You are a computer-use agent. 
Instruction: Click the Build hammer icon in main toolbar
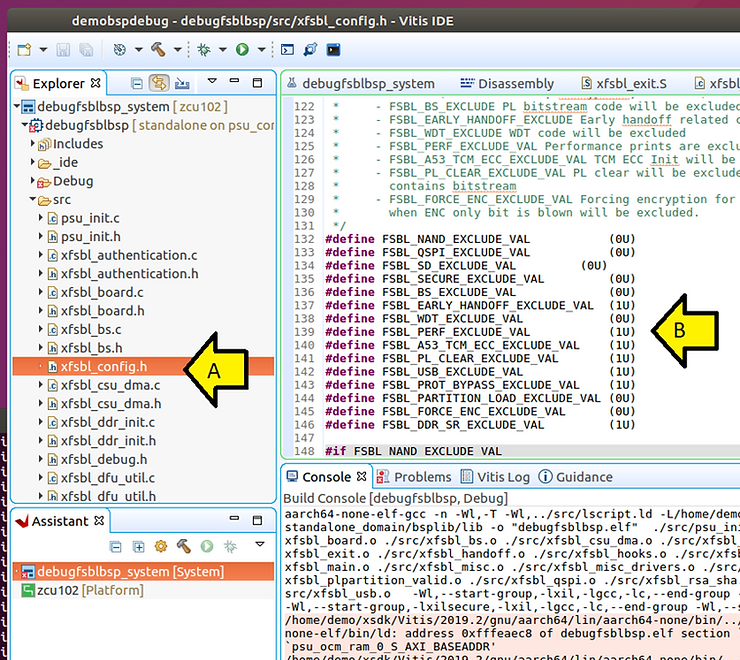pos(158,50)
